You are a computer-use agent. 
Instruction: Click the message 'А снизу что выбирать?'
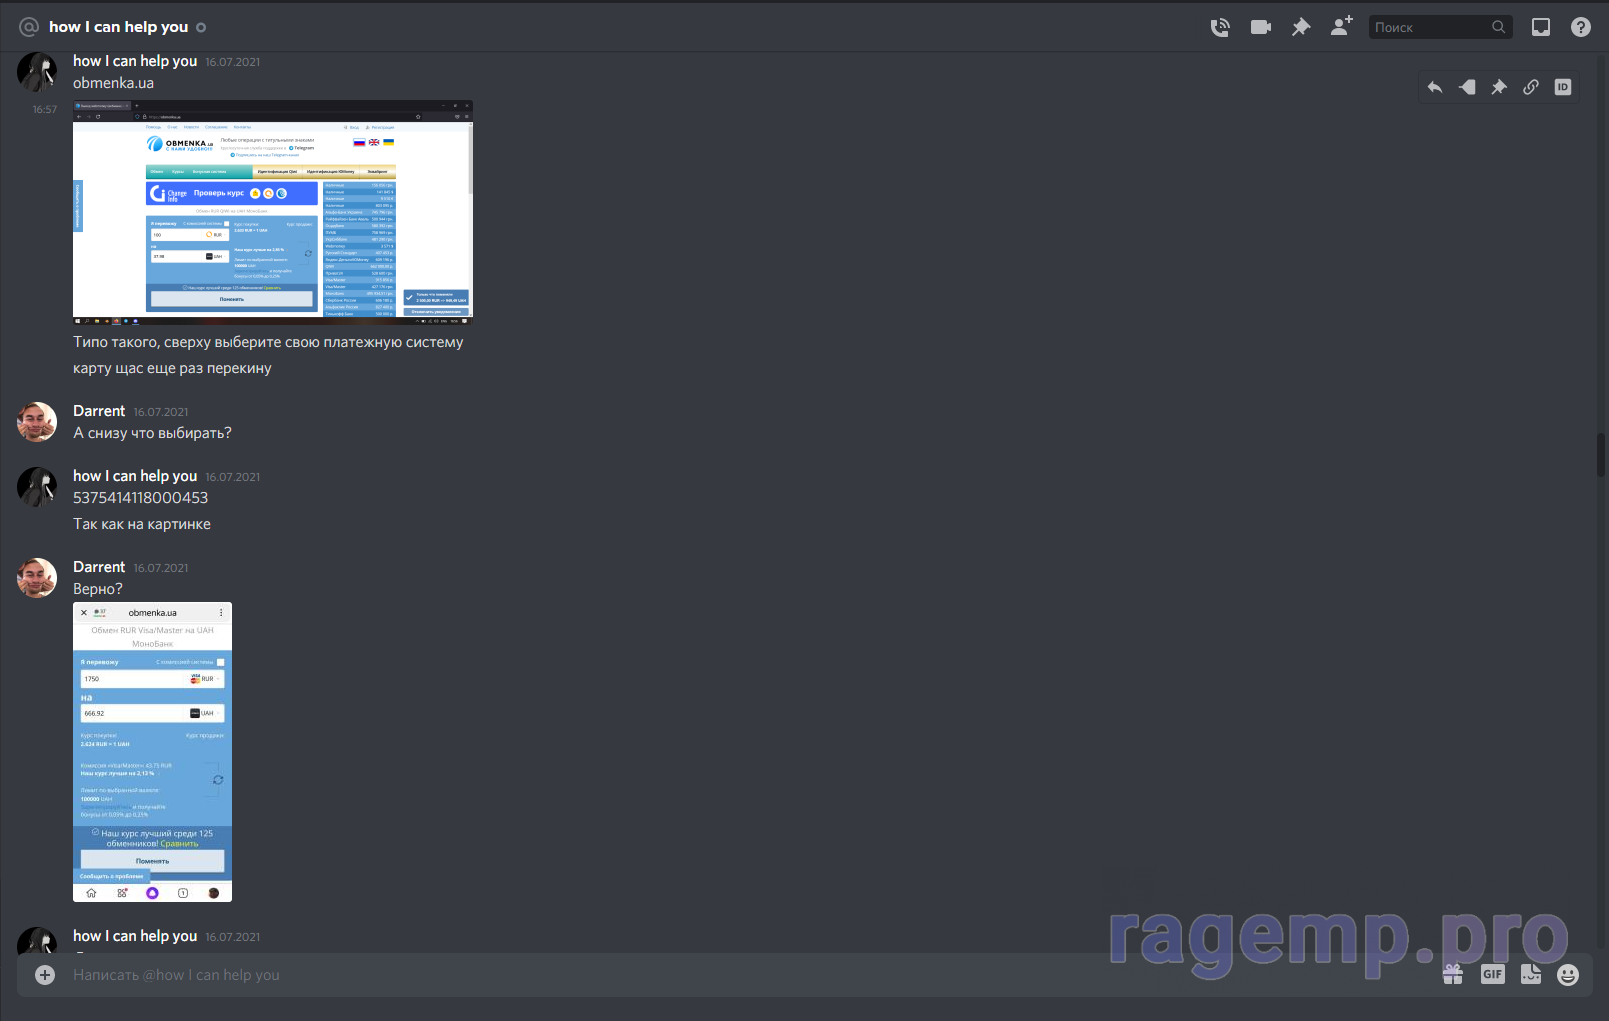(152, 433)
